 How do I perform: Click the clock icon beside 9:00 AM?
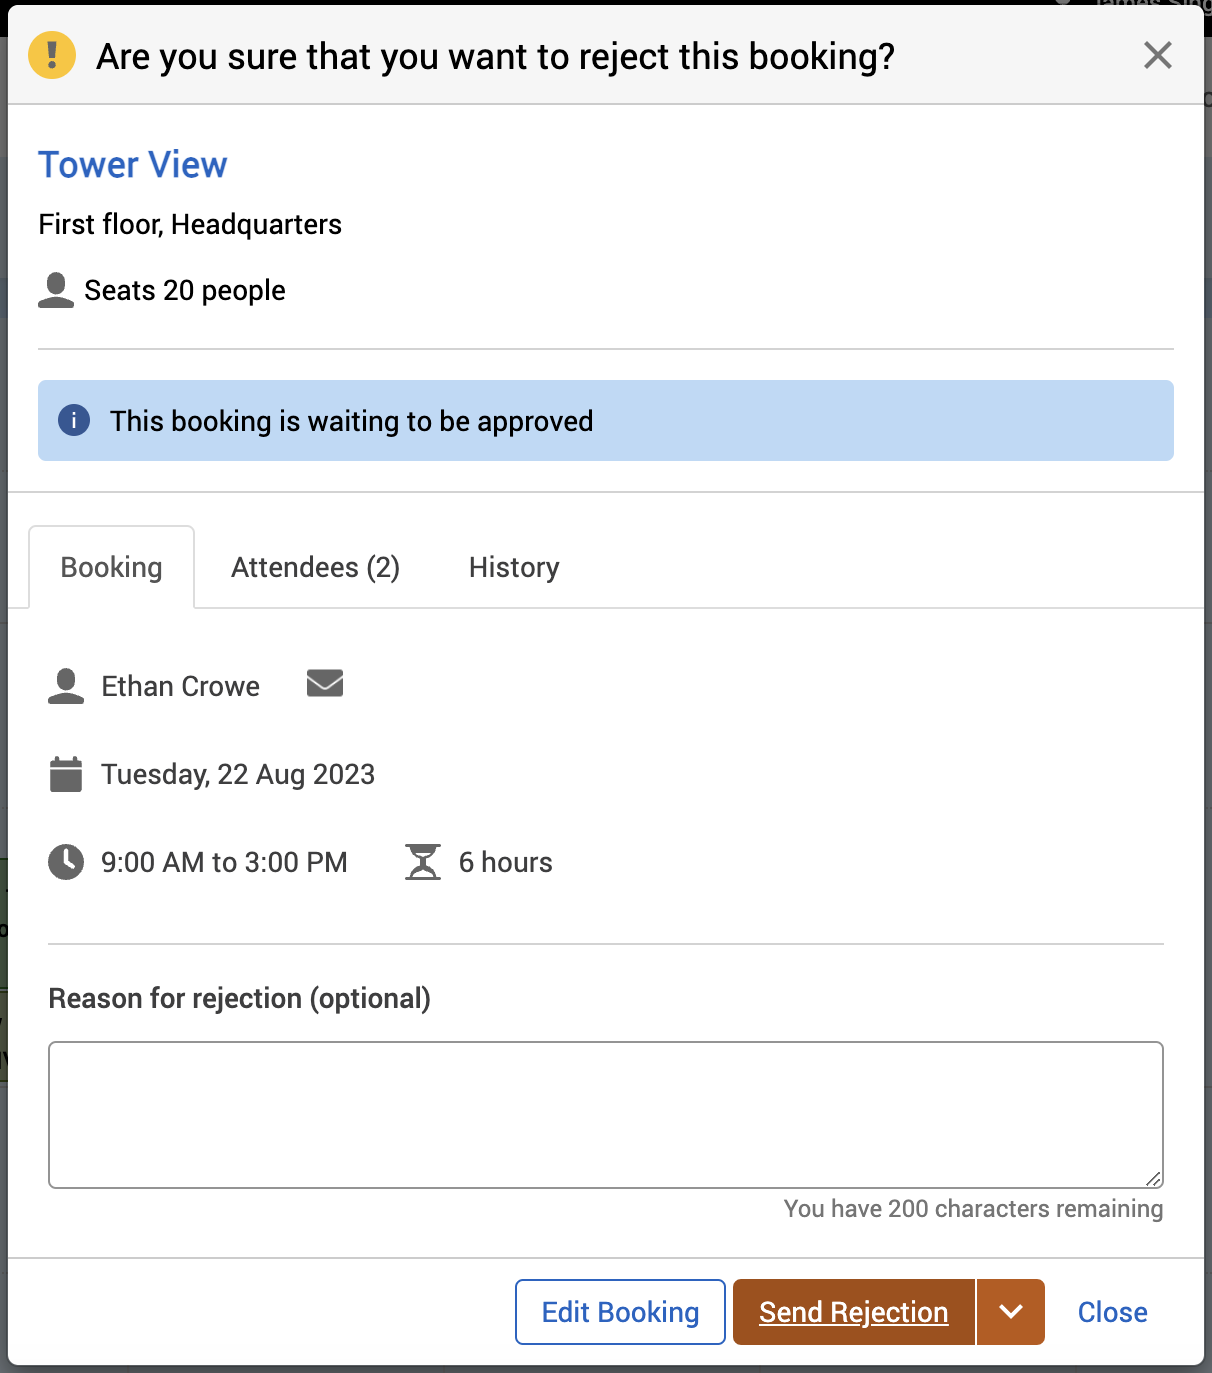click(x=66, y=862)
